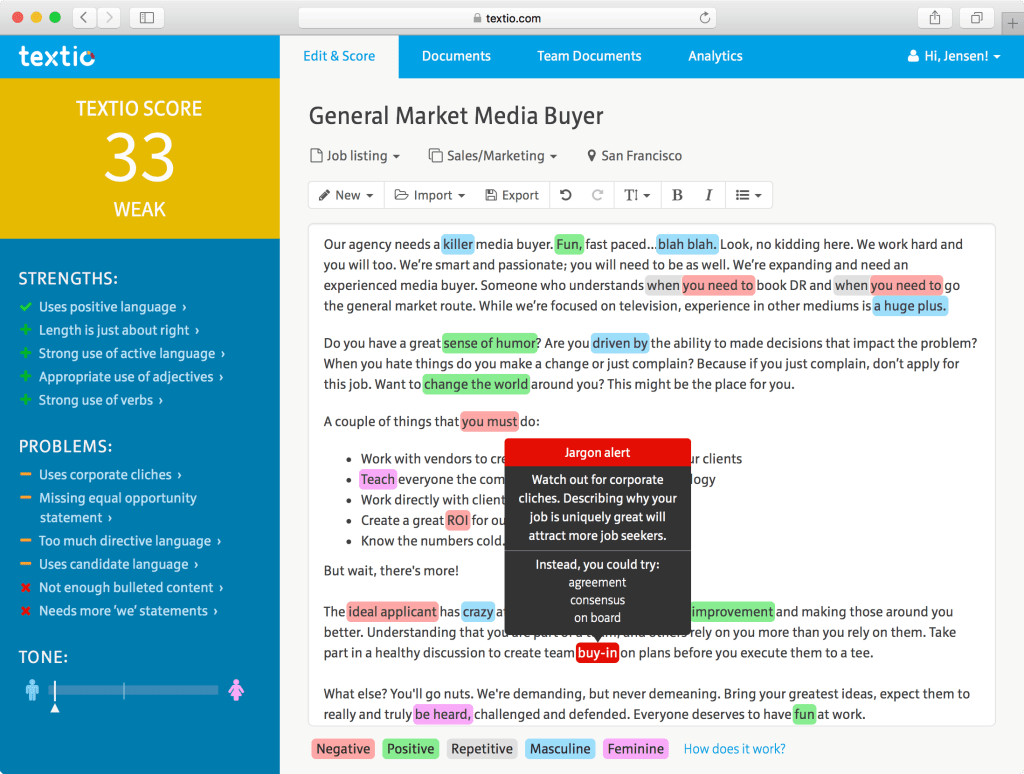Toggle the Negative highlight legend
This screenshot has height=774, width=1024.
tap(343, 749)
